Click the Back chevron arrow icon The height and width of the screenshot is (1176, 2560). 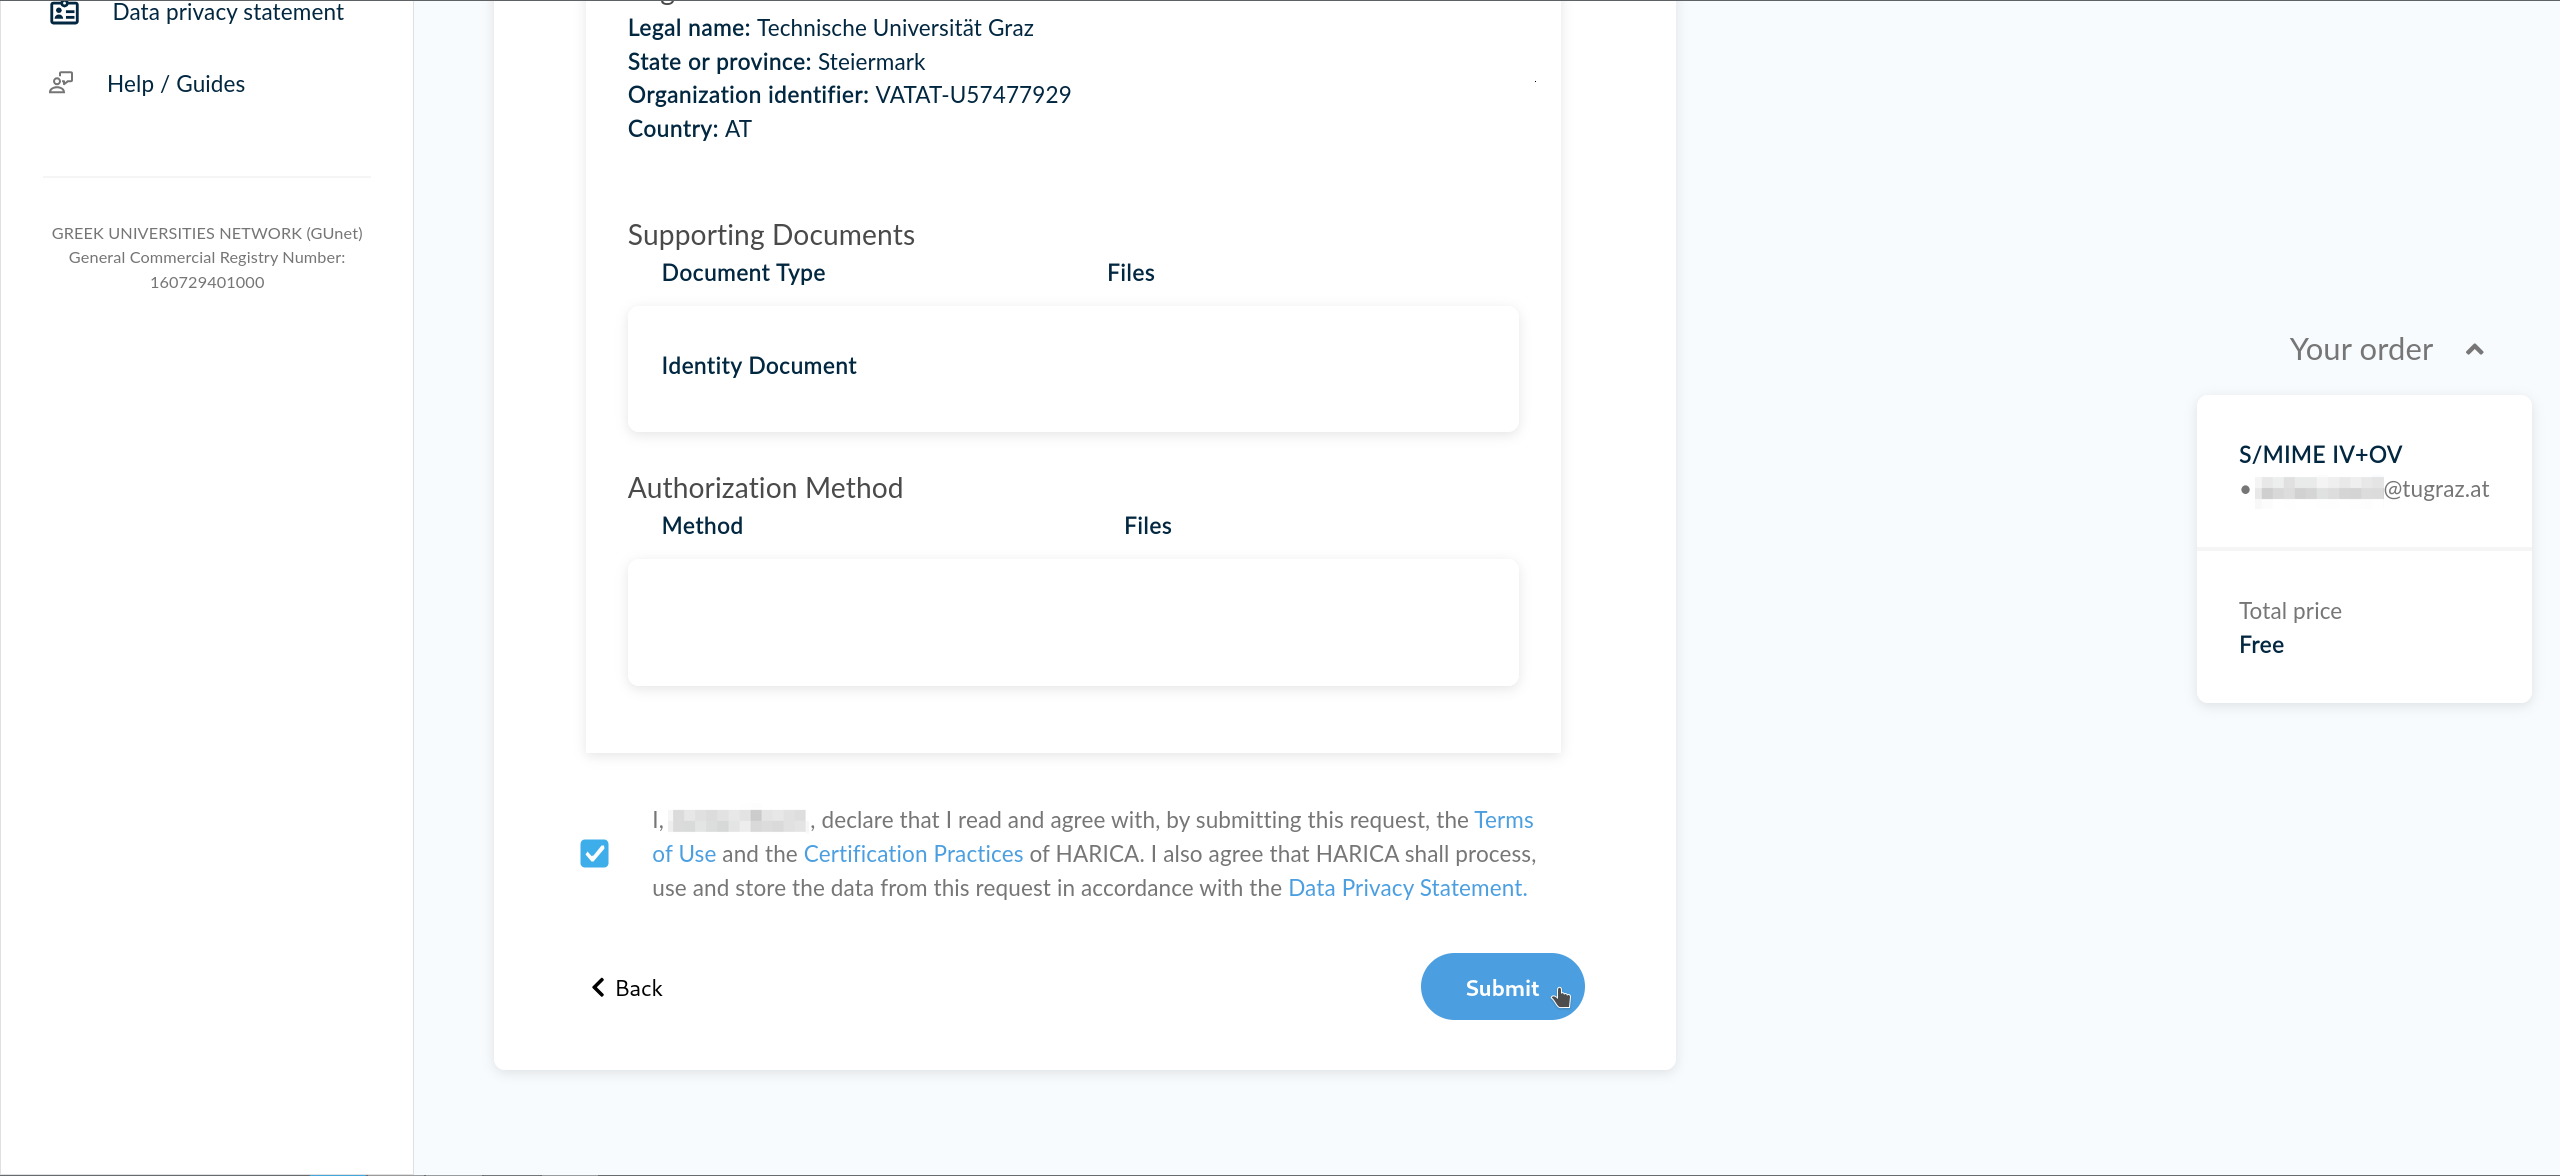click(x=598, y=987)
